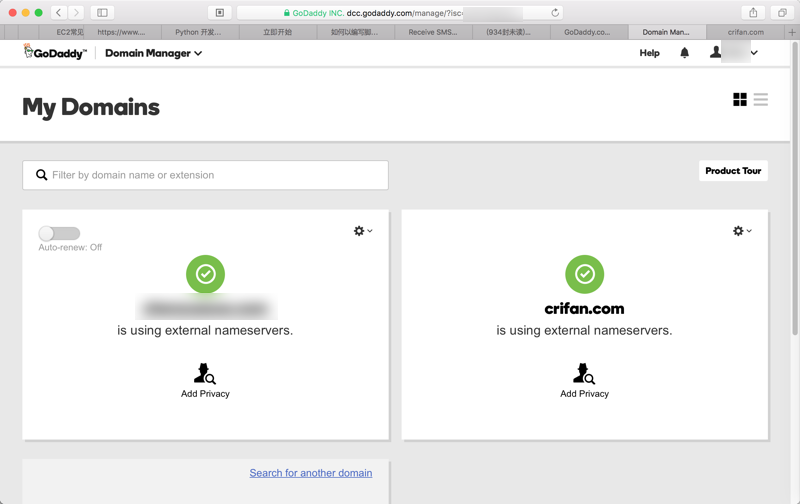Click Add Privacy icon under crifan.com

click(x=584, y=373)
